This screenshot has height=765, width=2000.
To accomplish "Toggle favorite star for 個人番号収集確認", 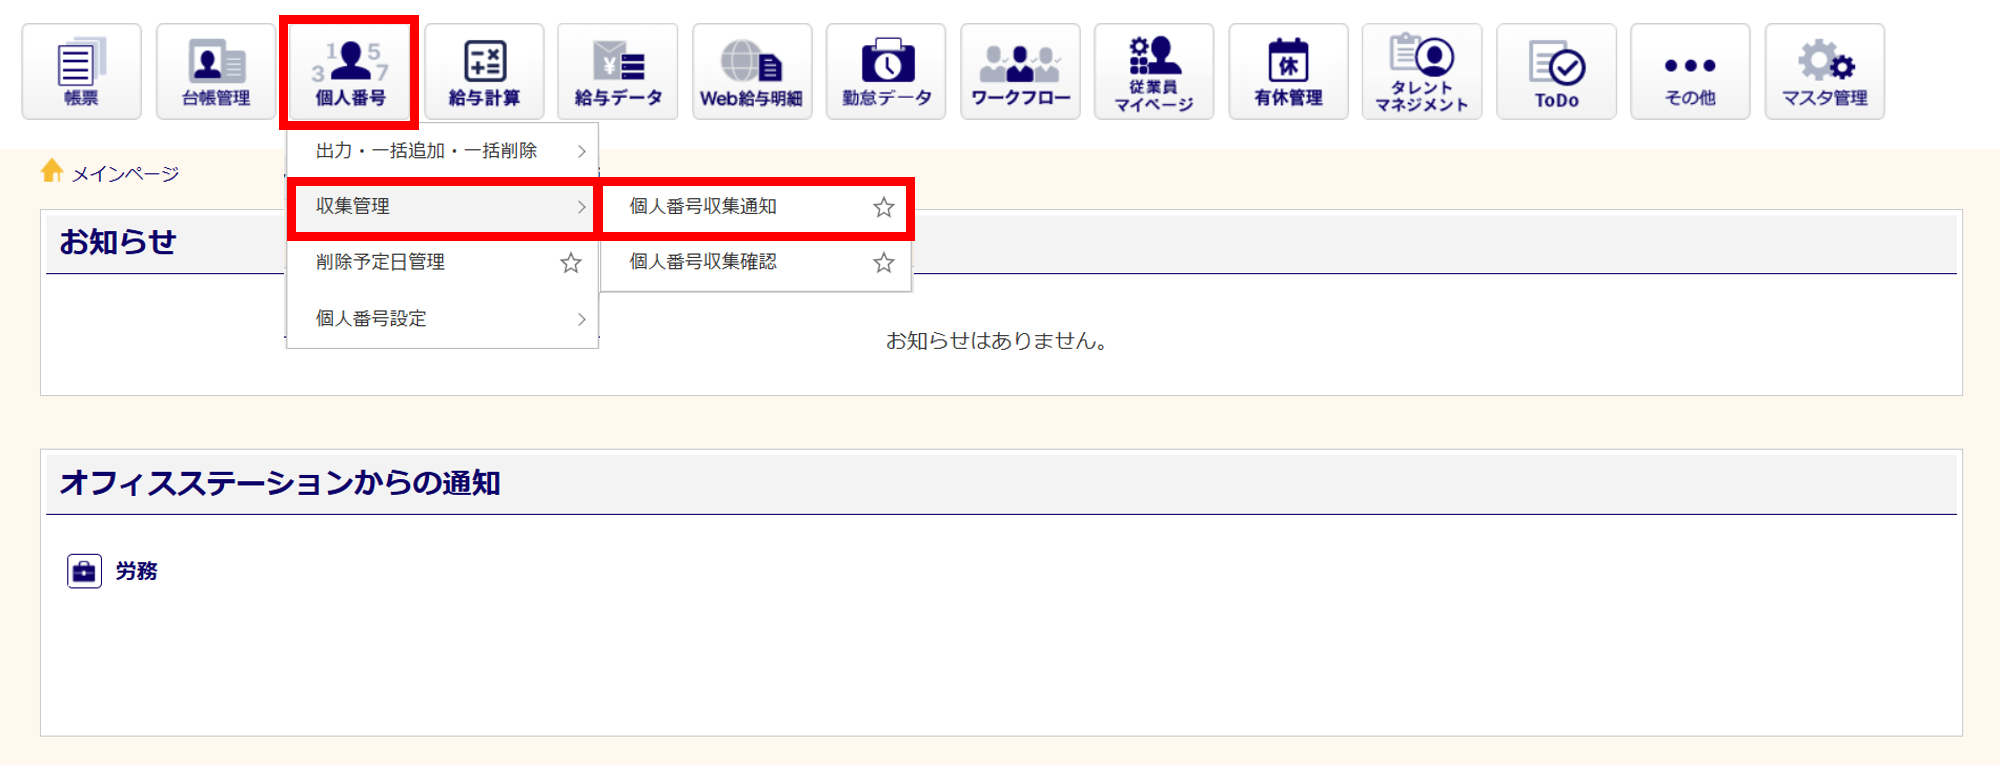I will [x=883, y=263].
